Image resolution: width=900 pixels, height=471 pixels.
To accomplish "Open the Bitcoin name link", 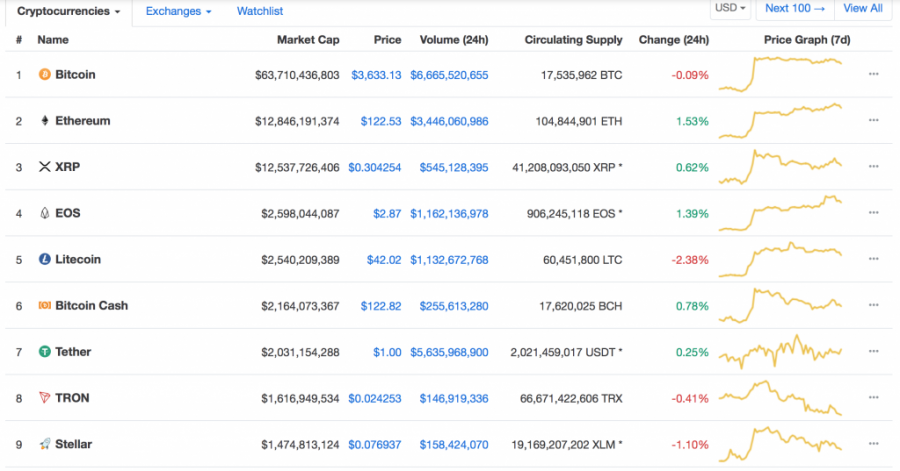I will (x=75, y=75).
